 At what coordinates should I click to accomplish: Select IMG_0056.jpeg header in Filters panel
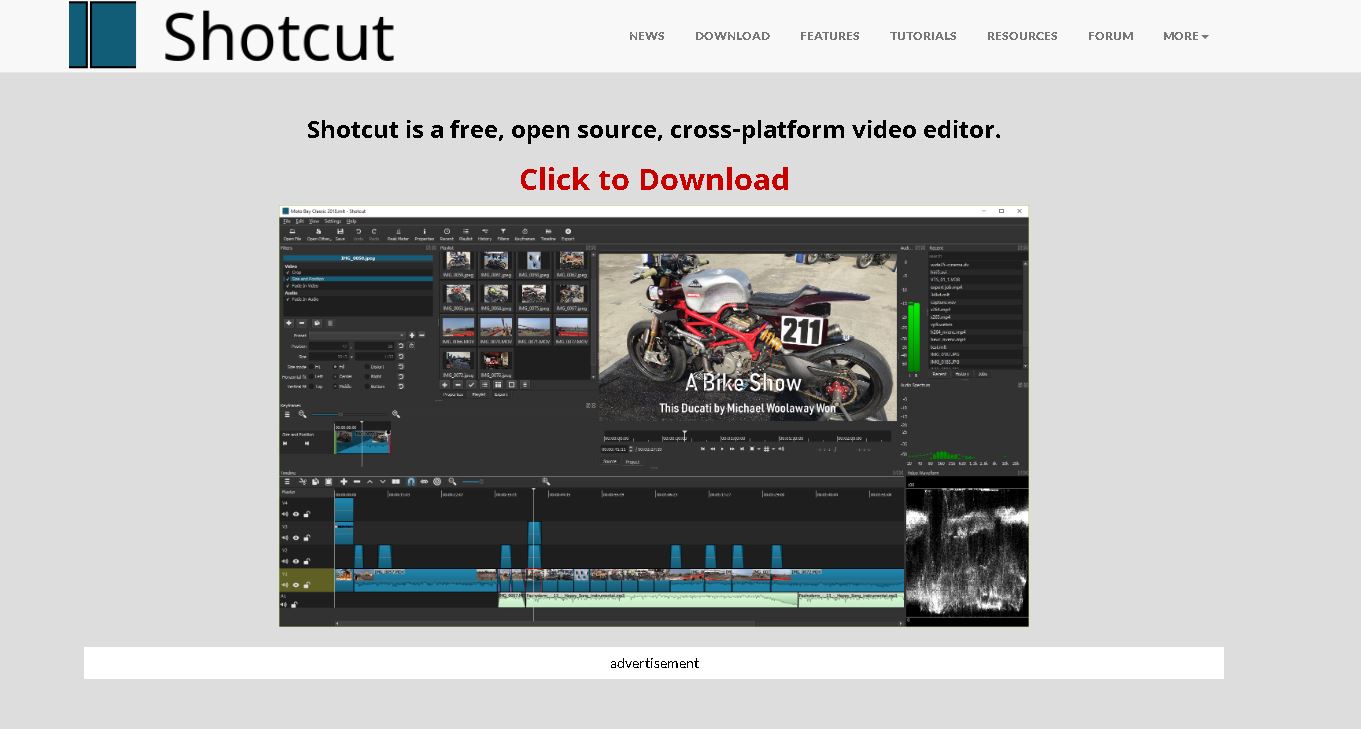(x=358, y=257)
